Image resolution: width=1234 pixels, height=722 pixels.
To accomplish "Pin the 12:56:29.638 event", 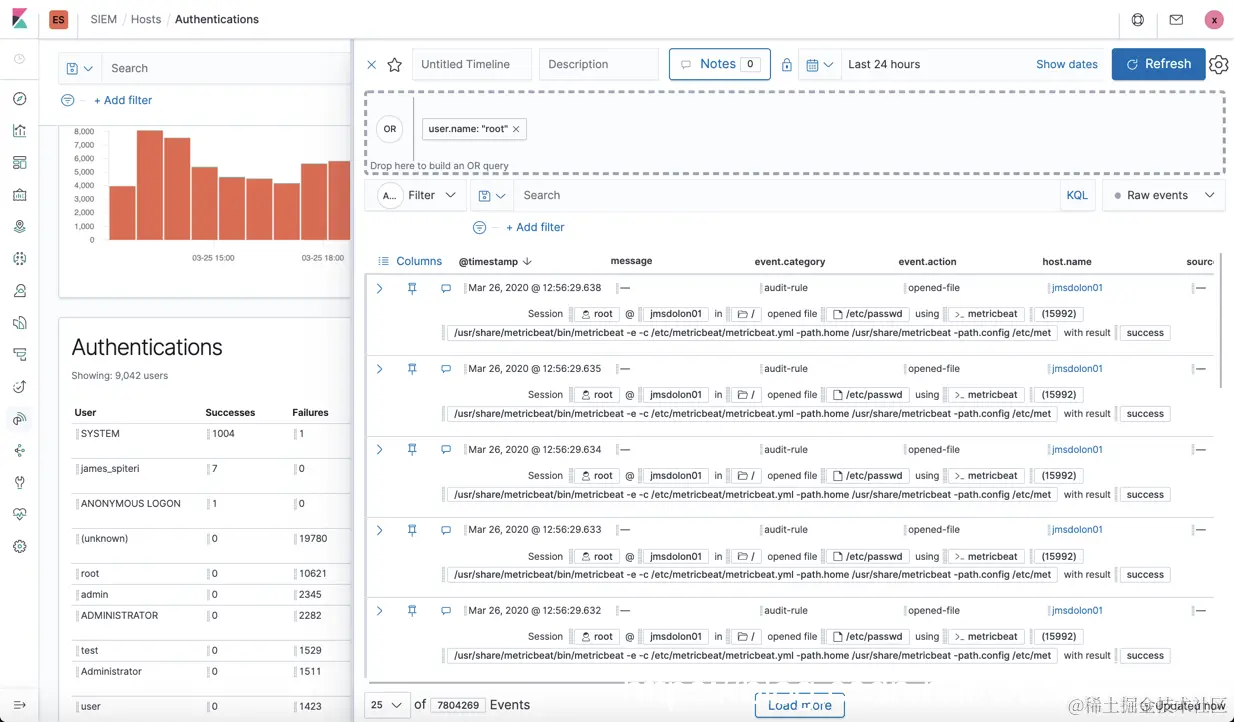I will pos(412,288).
